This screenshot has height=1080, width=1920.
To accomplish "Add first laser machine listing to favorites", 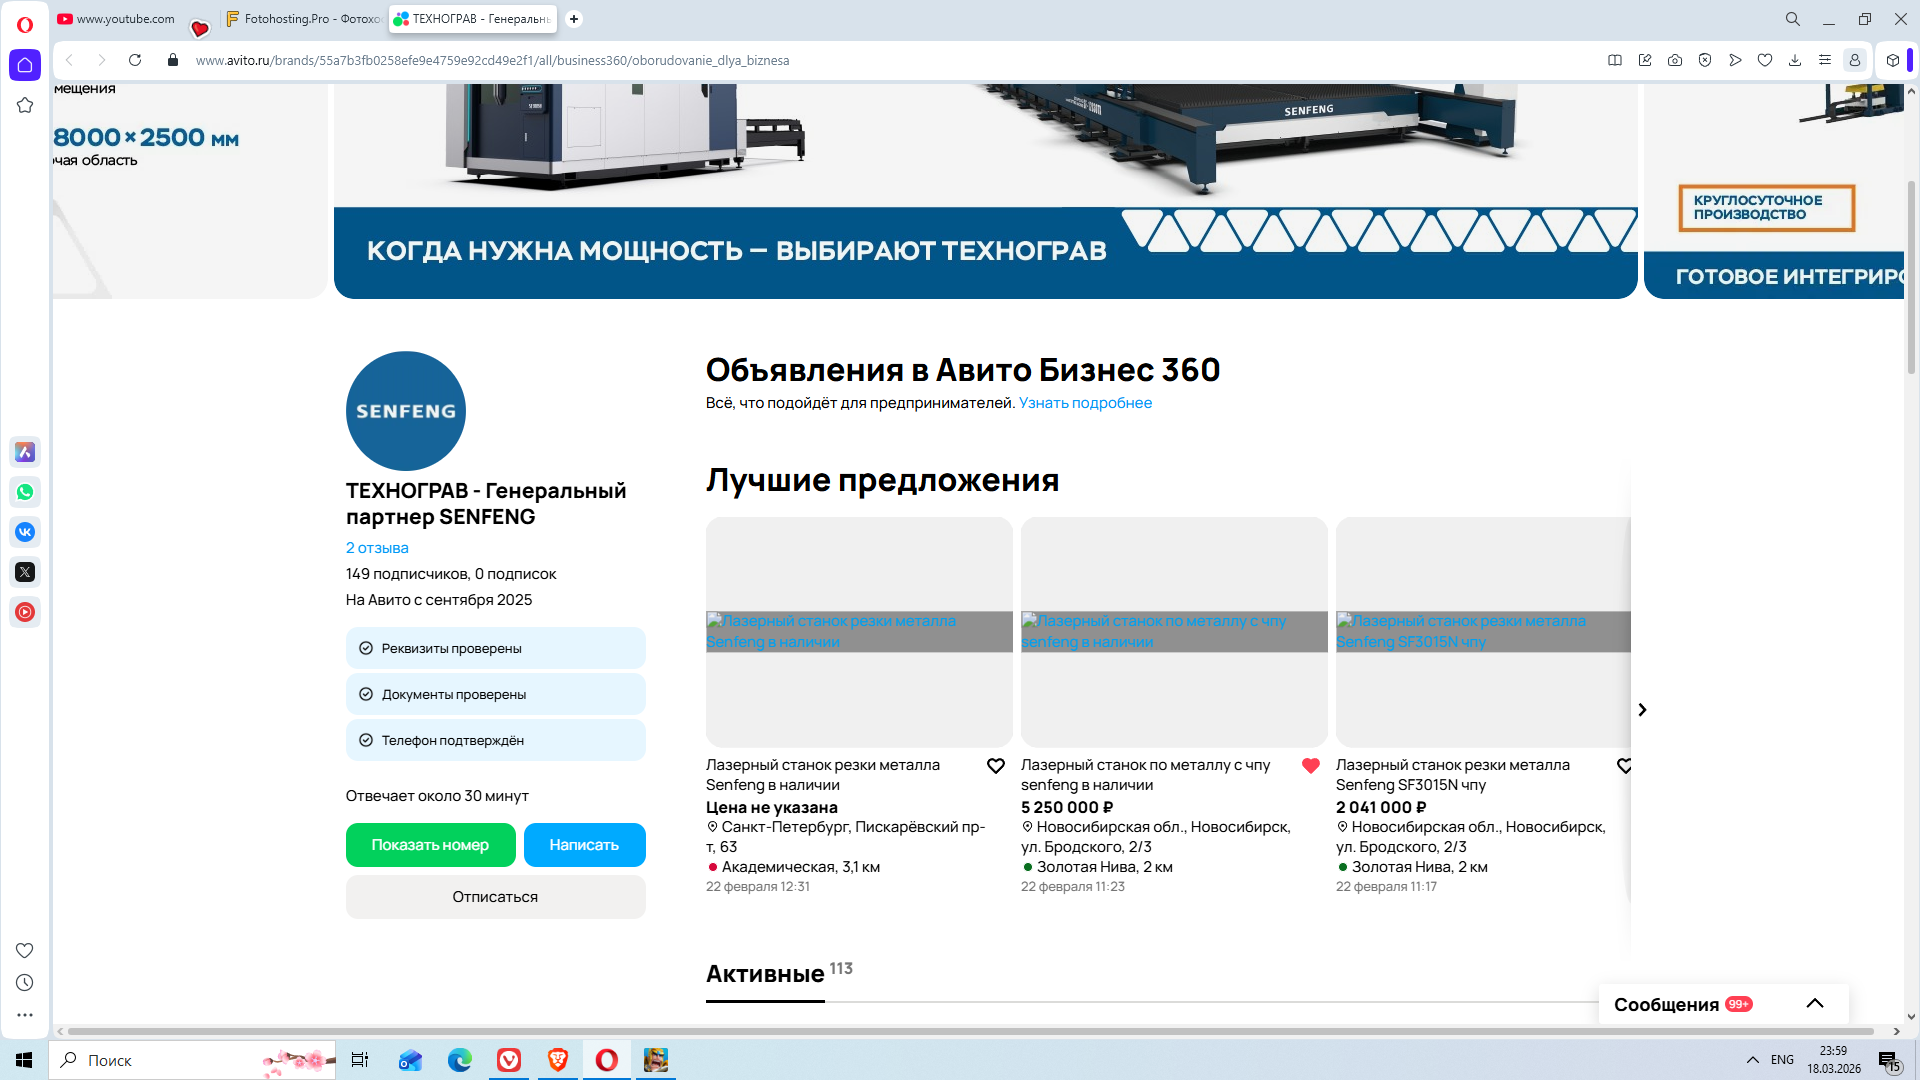I will coord(996,766).
